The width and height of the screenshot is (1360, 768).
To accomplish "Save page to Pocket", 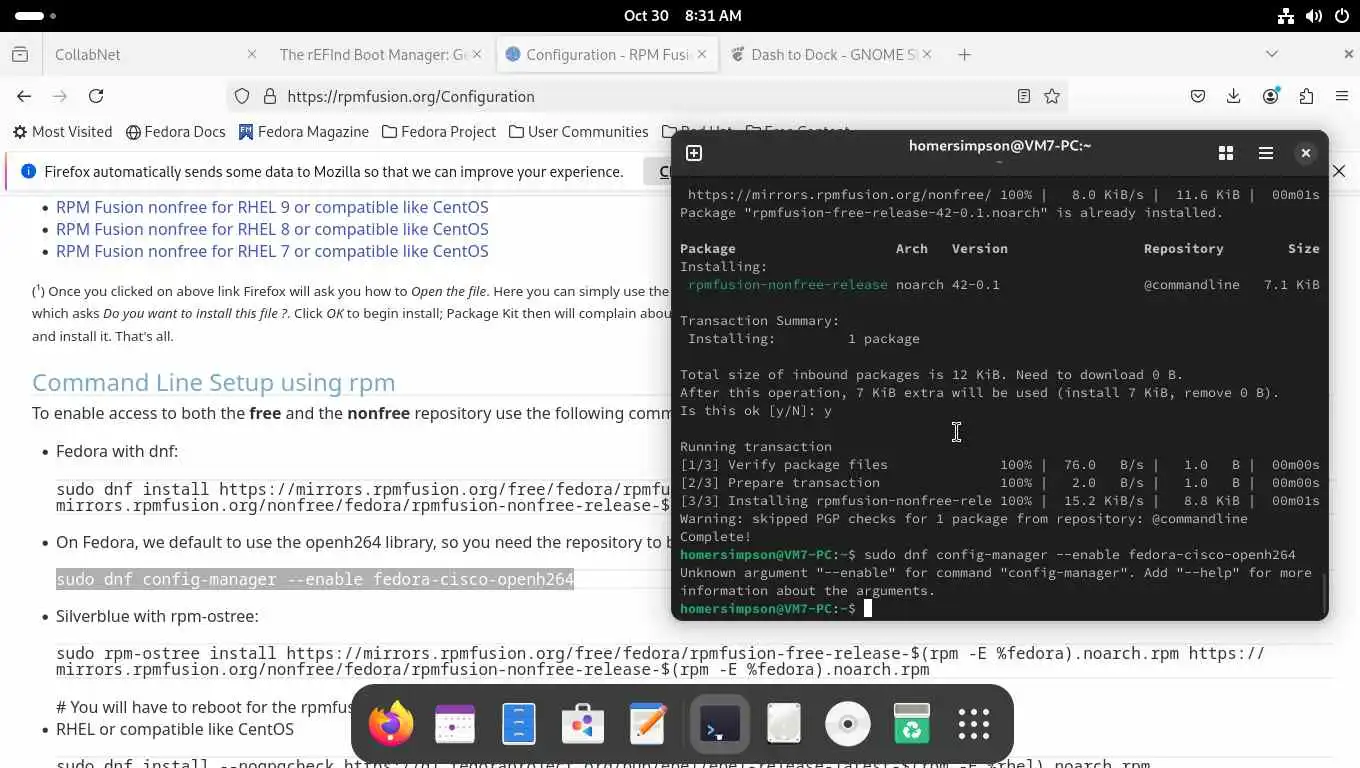I will click(1198, 96).
